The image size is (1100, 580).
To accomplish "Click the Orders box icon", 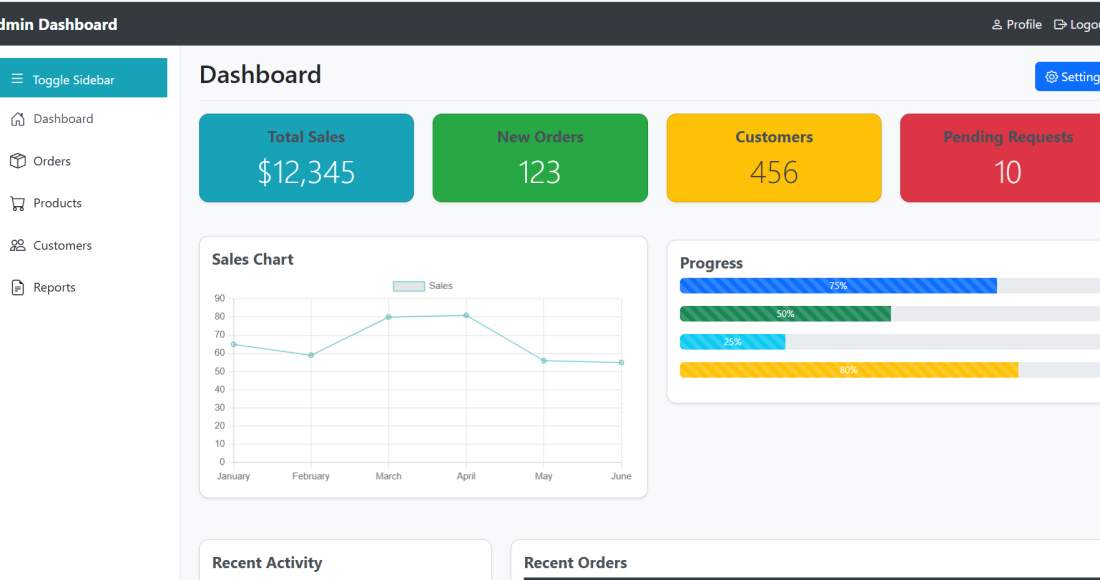I will tap(17, 161).
